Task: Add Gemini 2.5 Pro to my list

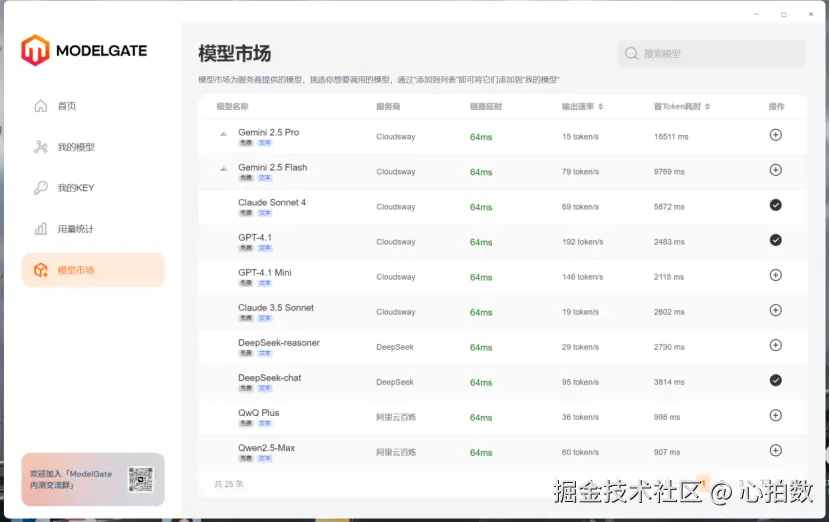Action: coord(775,135)
